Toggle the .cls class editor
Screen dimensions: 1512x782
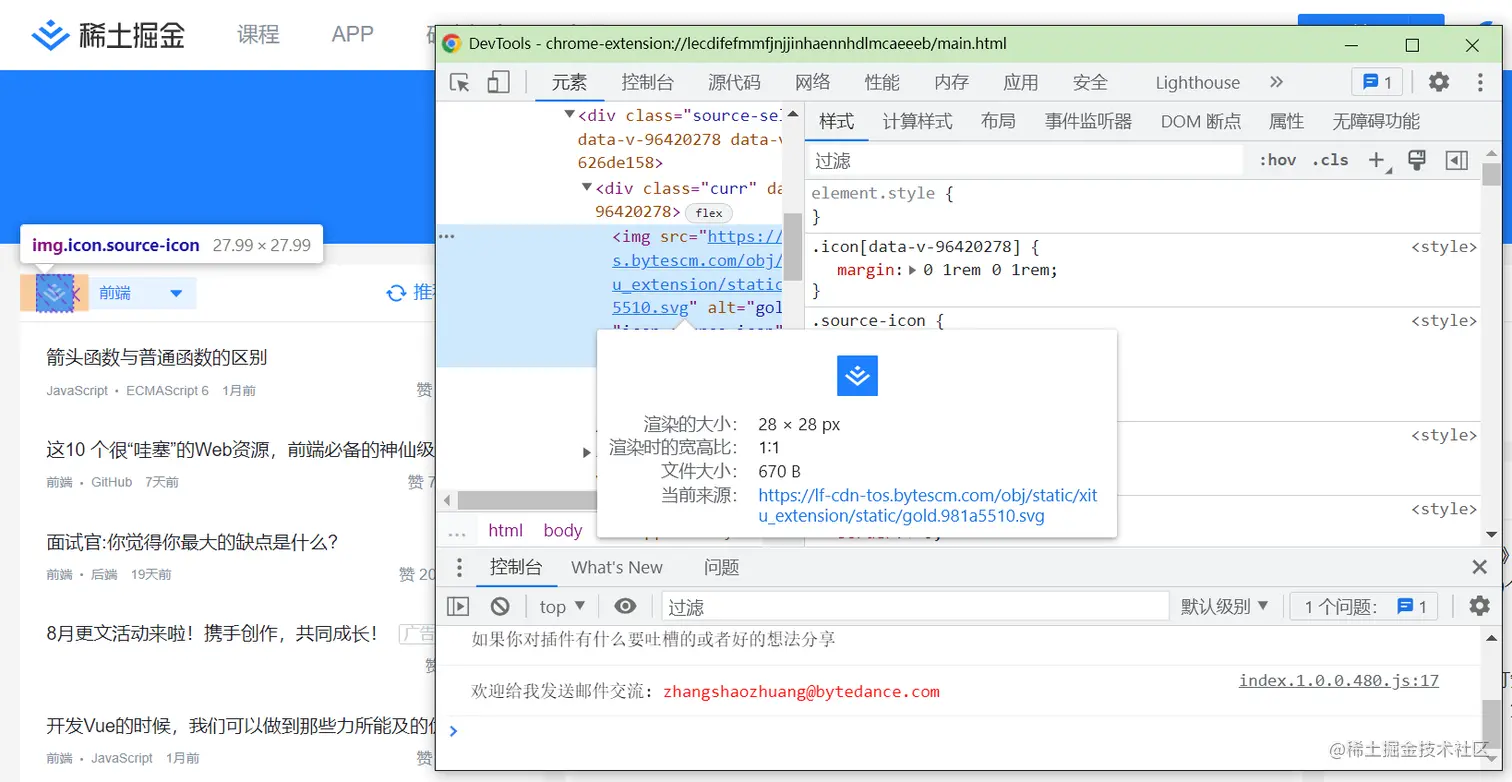point(1330,160)
